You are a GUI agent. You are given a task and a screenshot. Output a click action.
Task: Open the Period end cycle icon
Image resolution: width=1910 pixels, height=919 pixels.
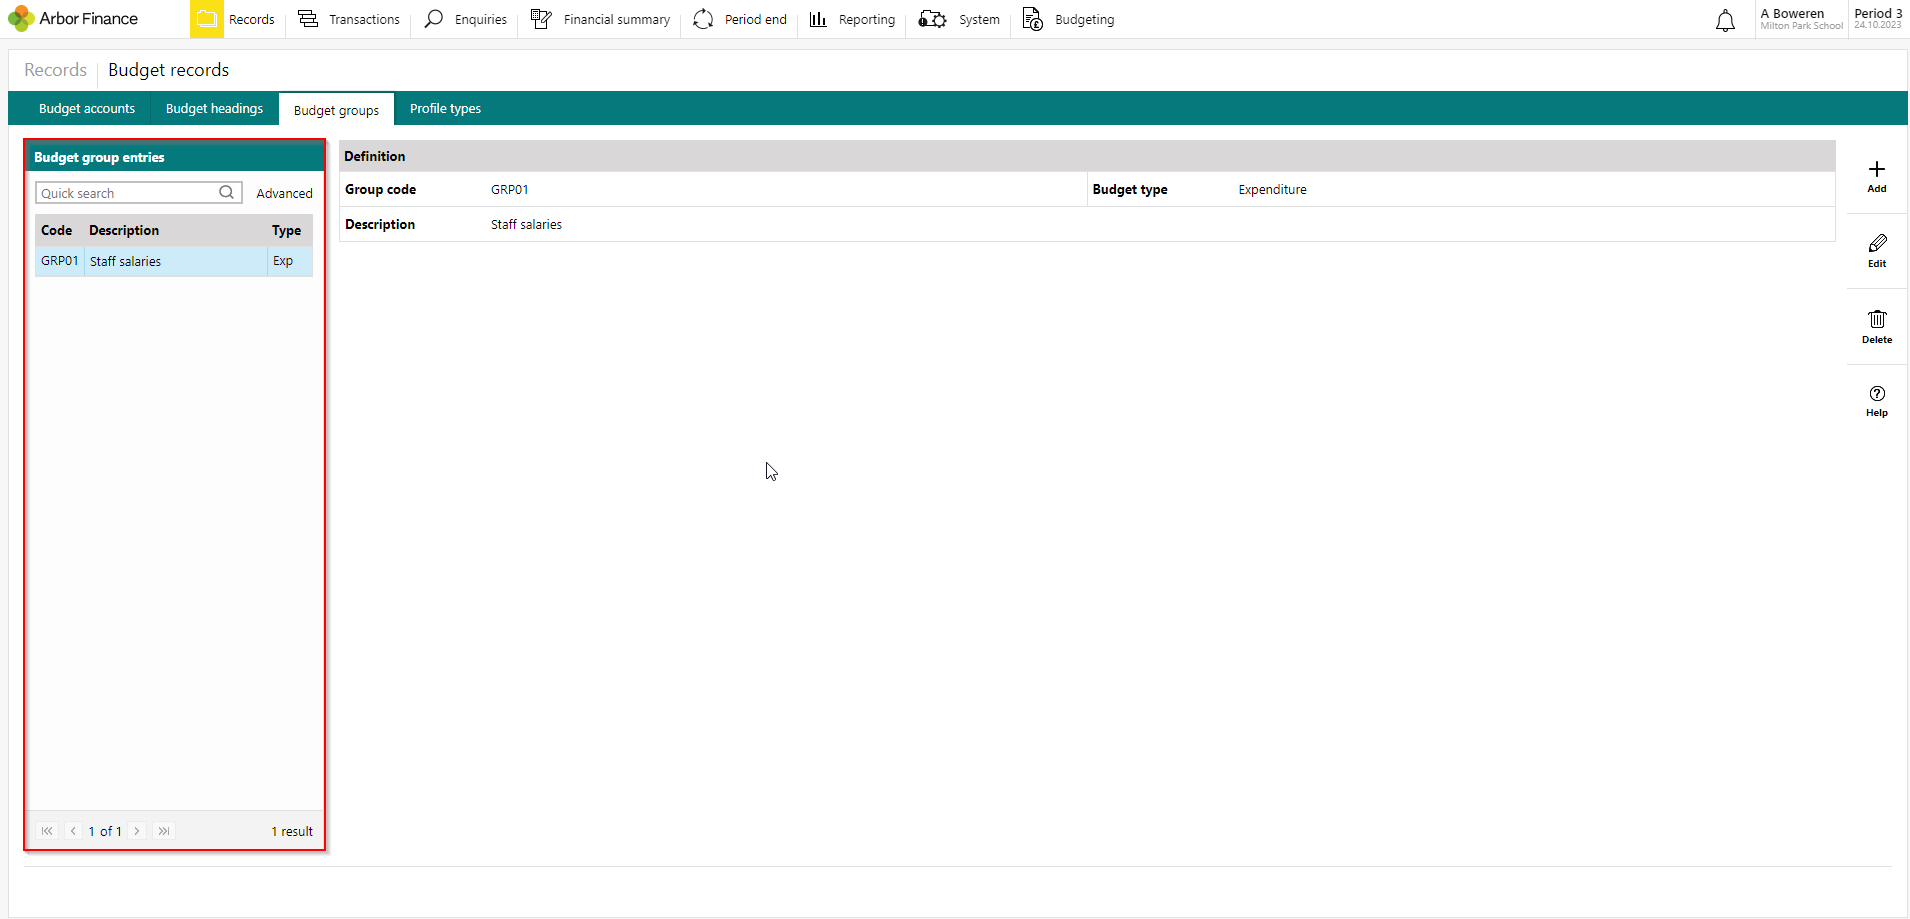703,19
